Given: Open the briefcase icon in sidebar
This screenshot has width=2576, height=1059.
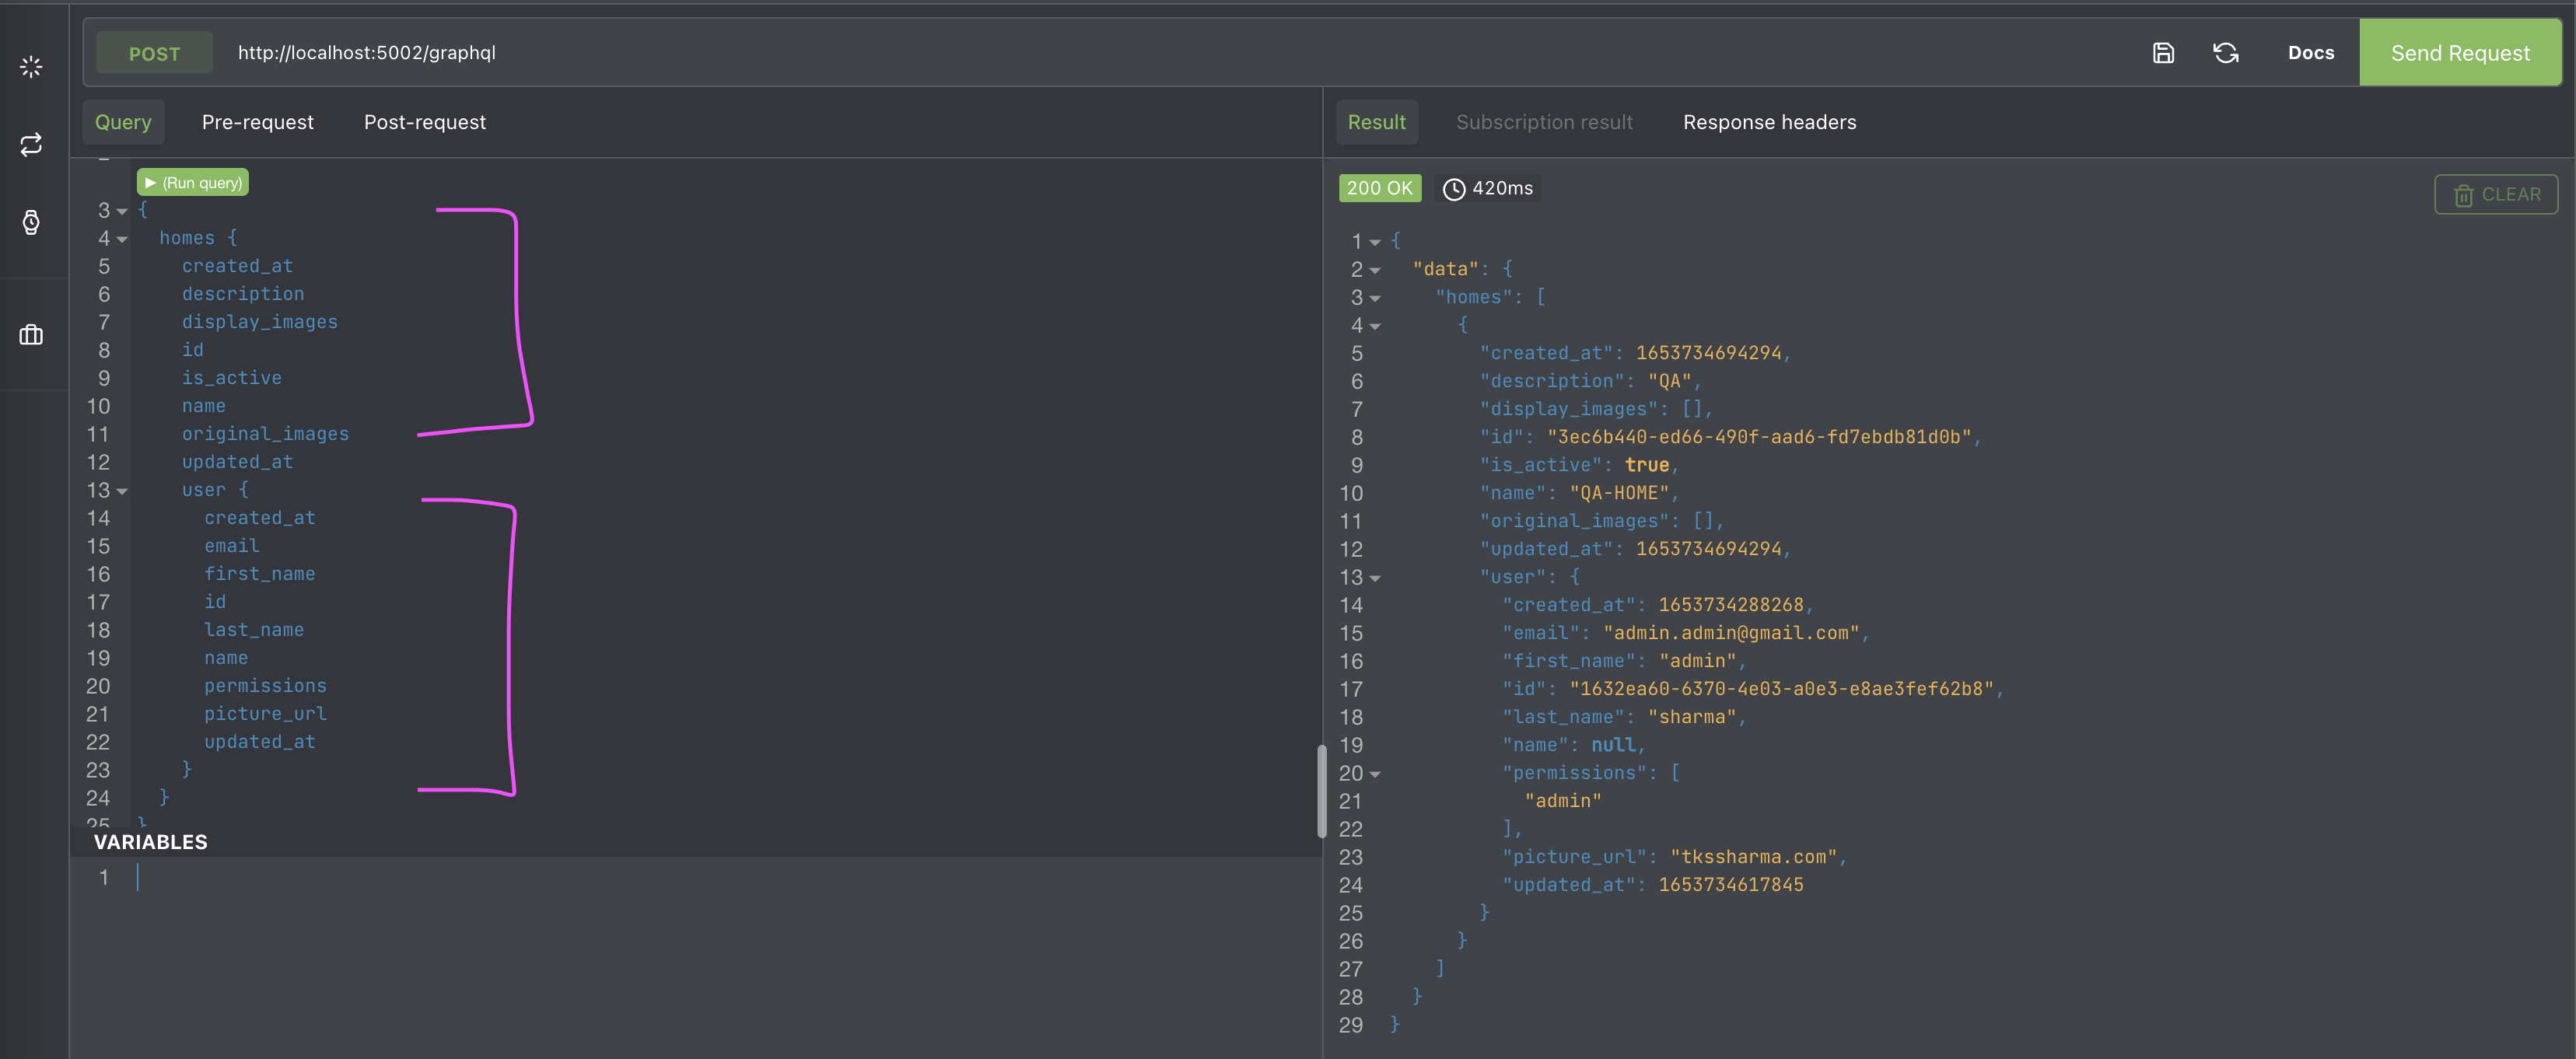Looking at the screenshot, I should (x=31, y=335).
